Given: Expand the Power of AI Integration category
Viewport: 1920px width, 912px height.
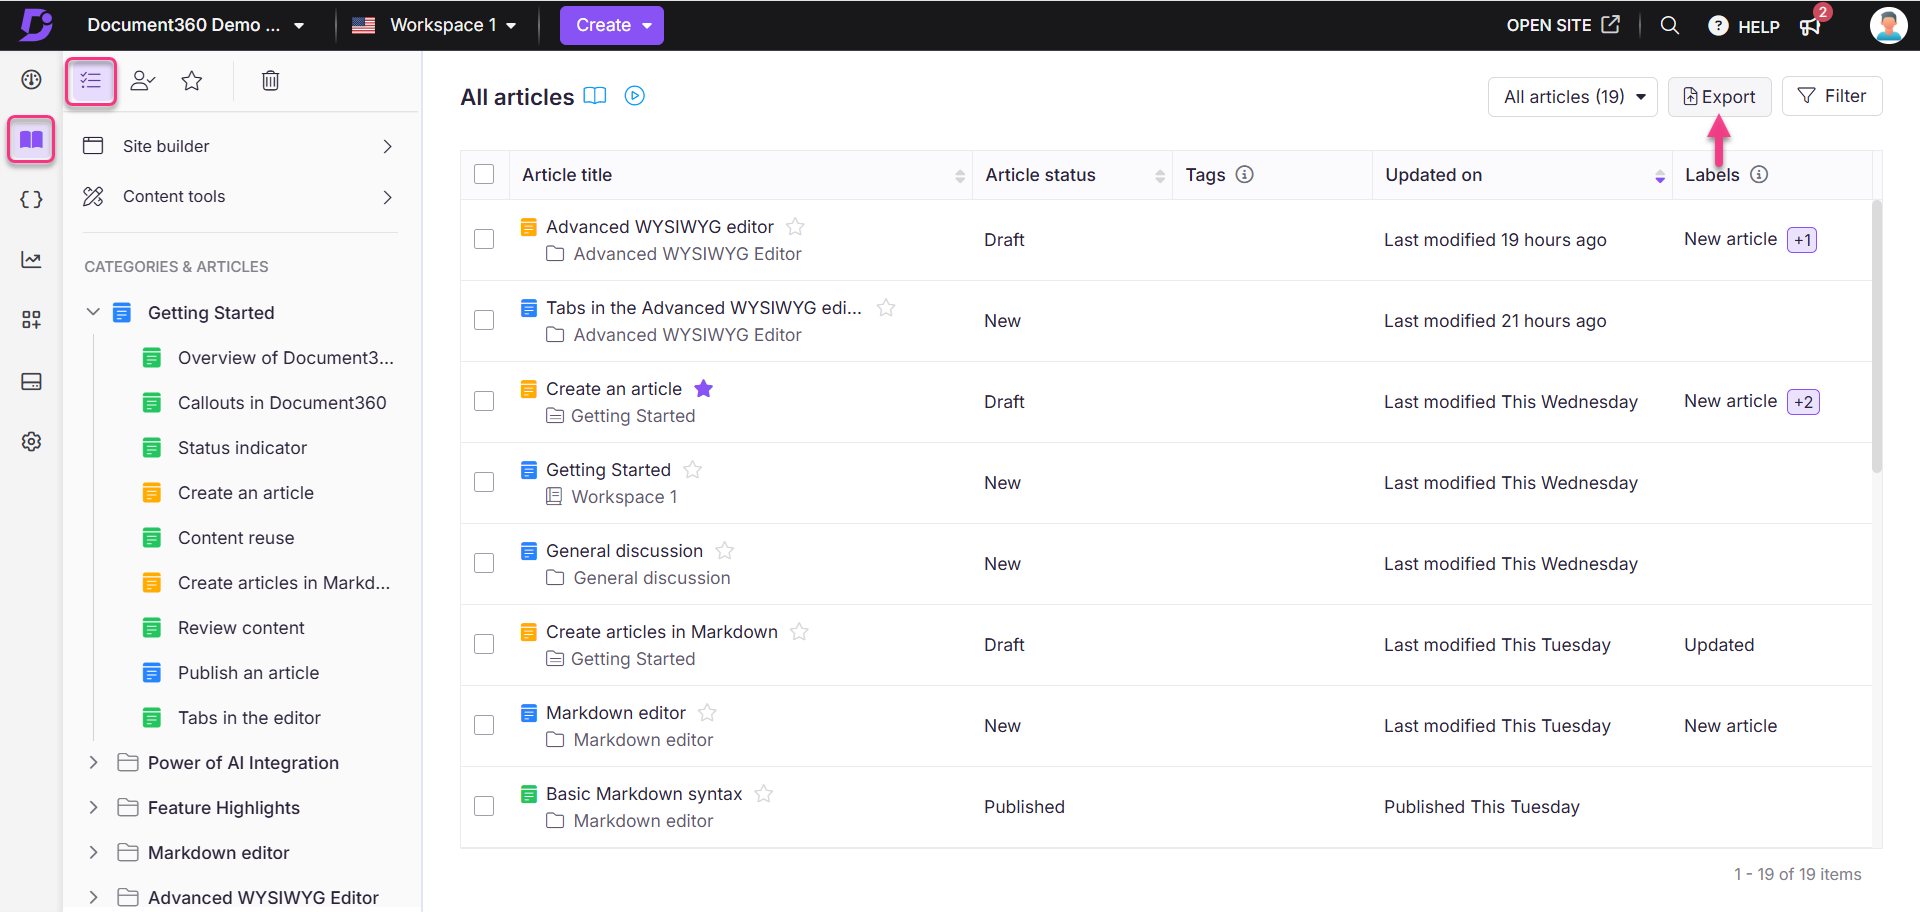Looking at the screenshot, I should tap(93, 762).
